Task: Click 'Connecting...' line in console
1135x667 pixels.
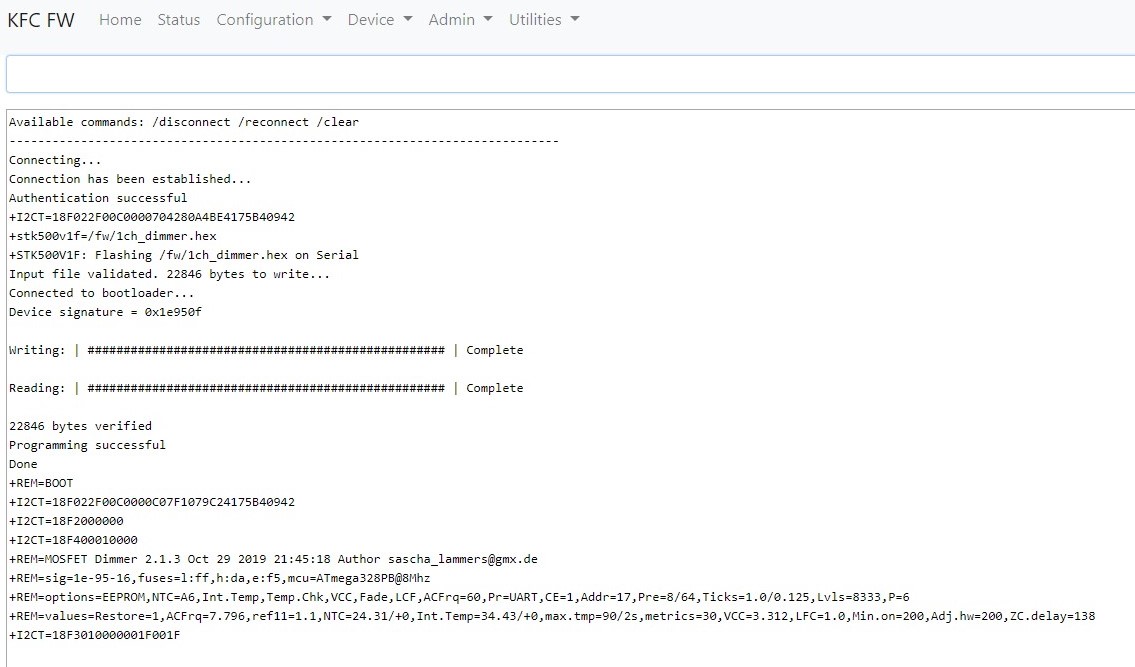Action: 55,160
